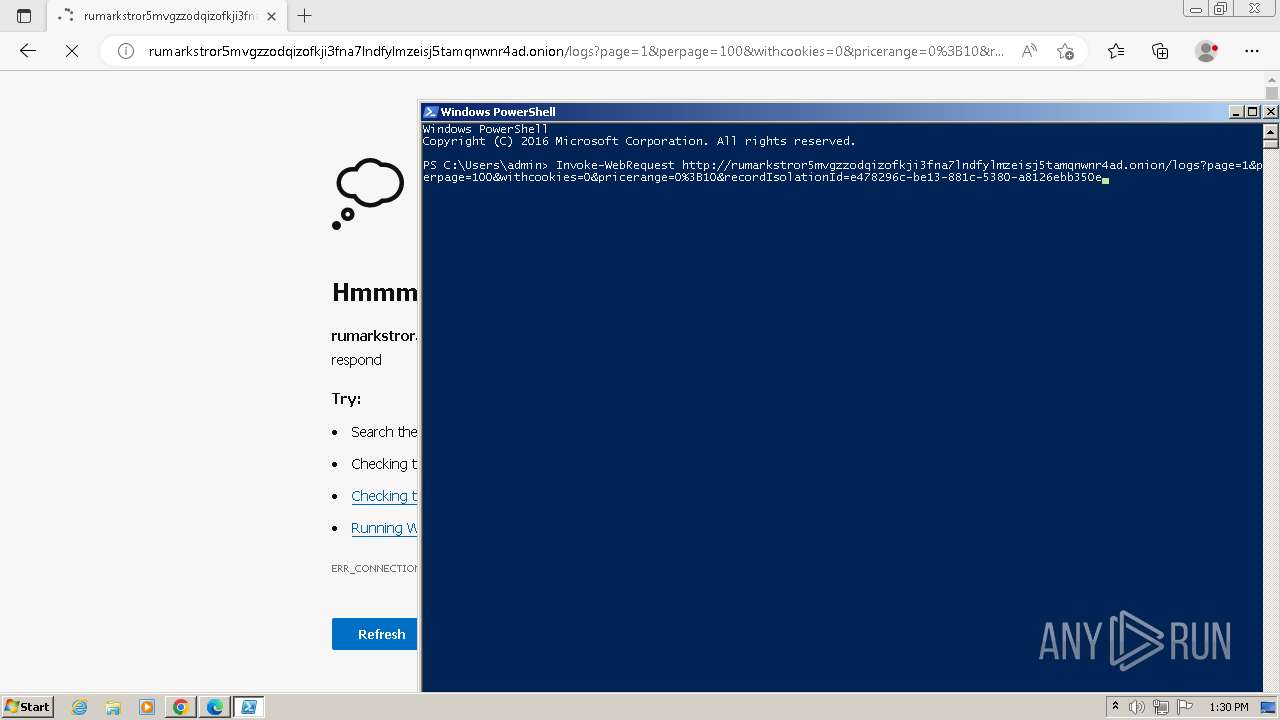Open network tray icon
1280x720 pixels.
coord(1160,707)
